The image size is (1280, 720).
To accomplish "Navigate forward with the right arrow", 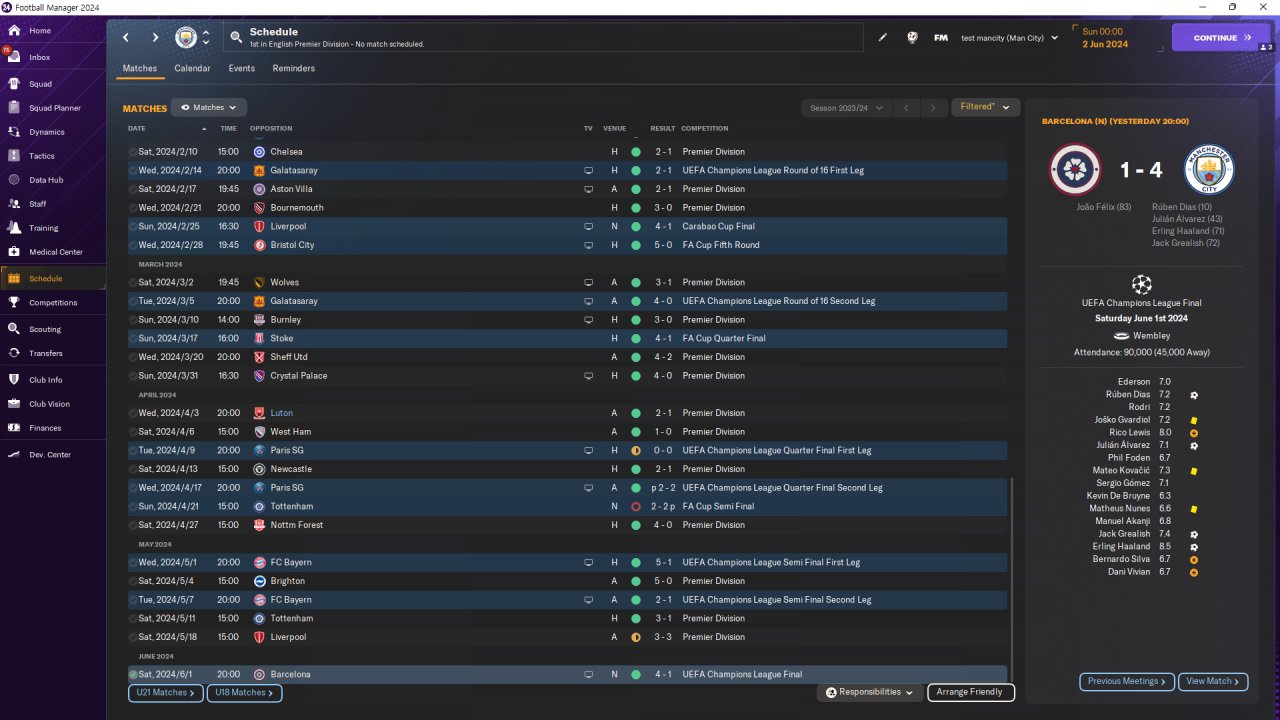I will coord(155,38).
